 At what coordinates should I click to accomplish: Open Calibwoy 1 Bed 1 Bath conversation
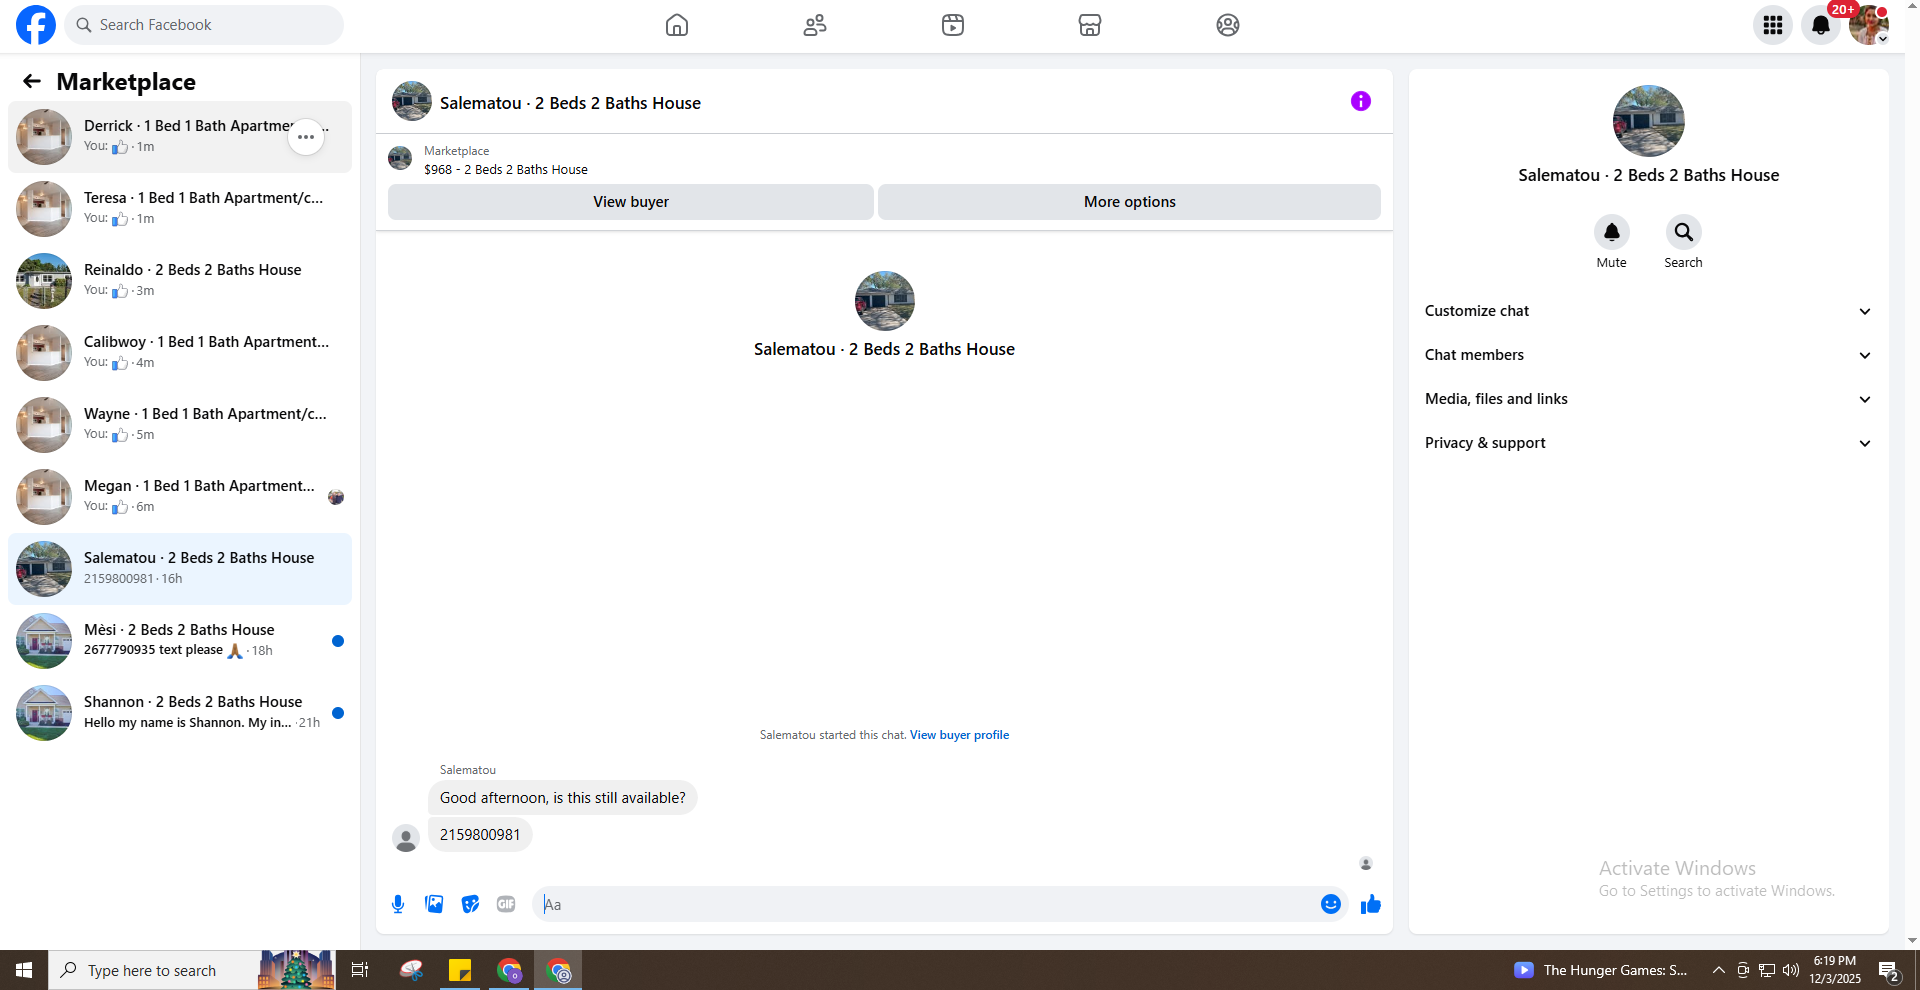click(180, 353)
